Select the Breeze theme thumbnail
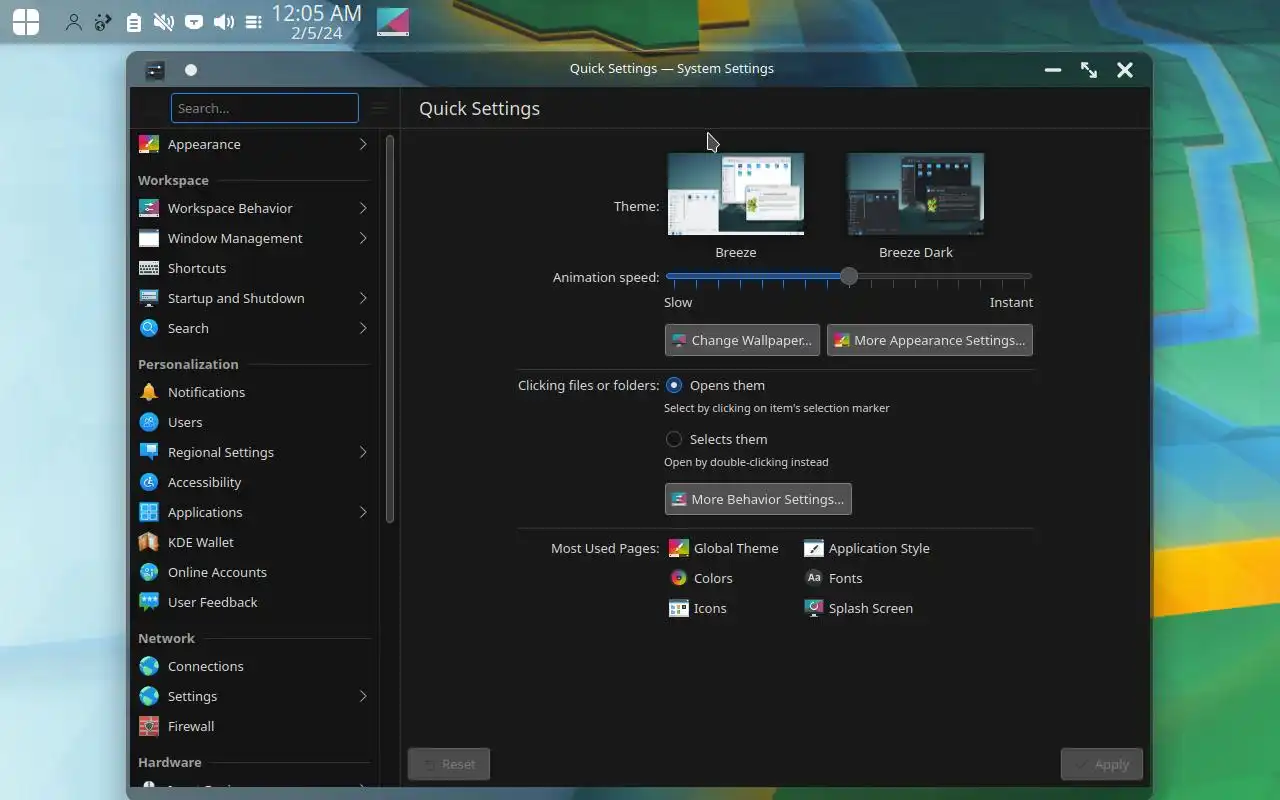 tap(736, 194)
